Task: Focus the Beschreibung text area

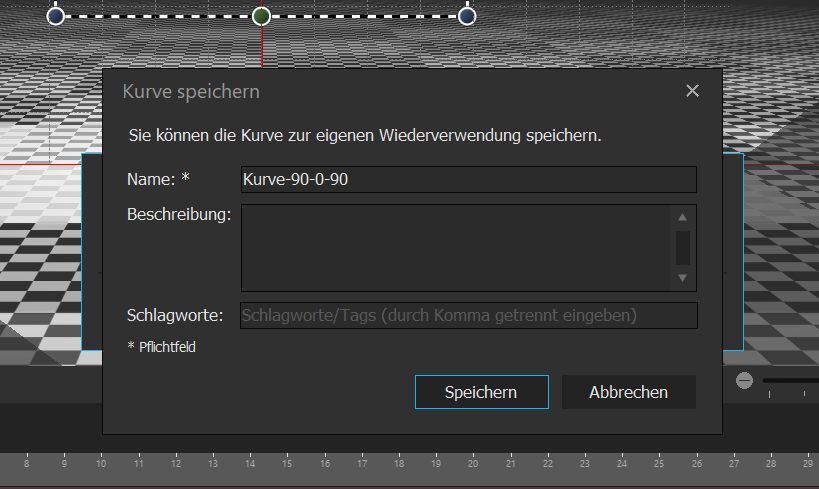Action: [x=455, y=247]
